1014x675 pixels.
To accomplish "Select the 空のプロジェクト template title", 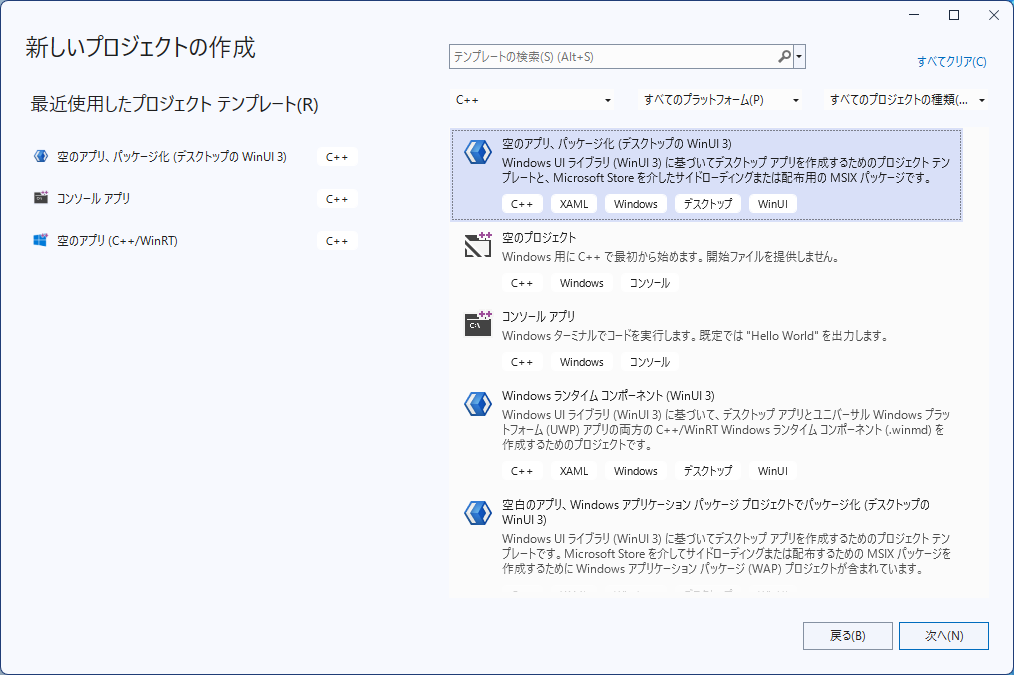I will click(539, 237).
